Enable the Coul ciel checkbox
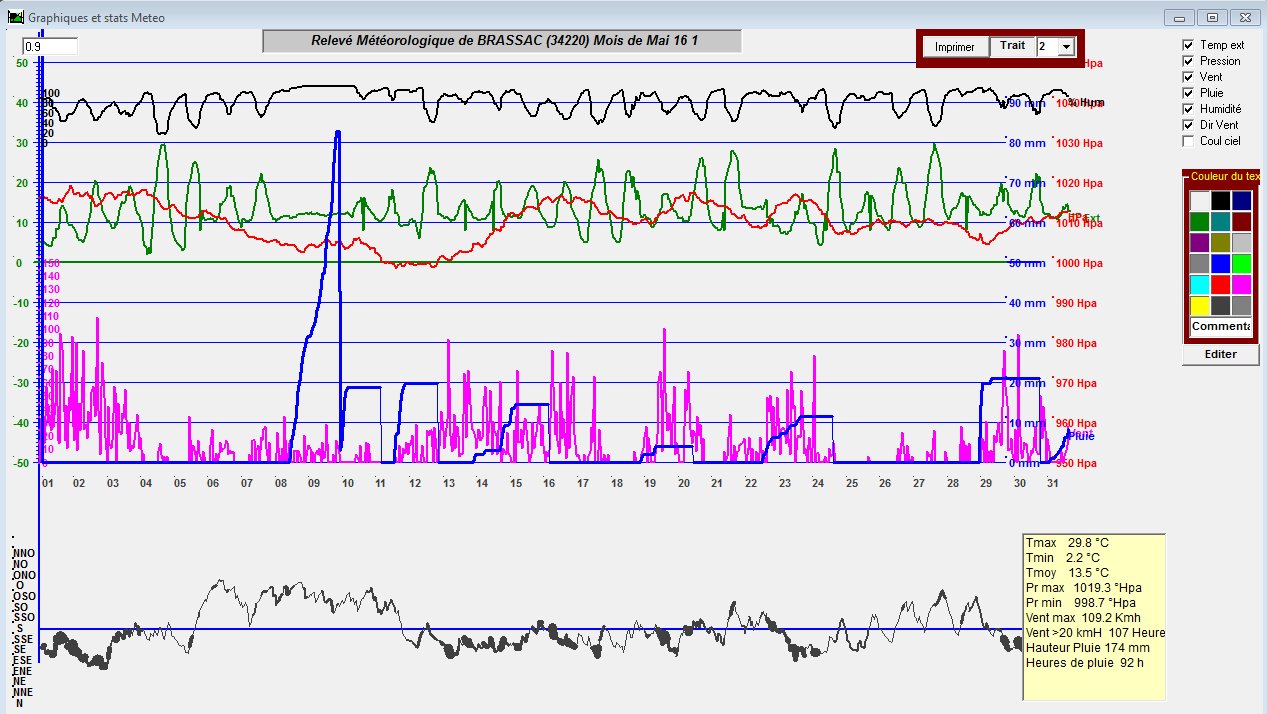Viewport: 1267px width, 714px height. tap(1188, 141)
